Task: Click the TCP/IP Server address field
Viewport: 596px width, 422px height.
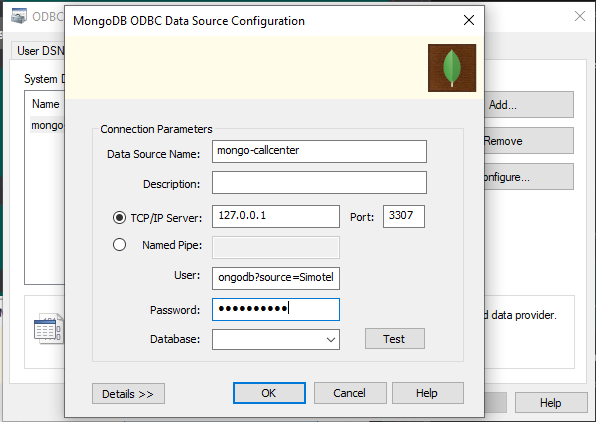Action: [x=276, y=216]
